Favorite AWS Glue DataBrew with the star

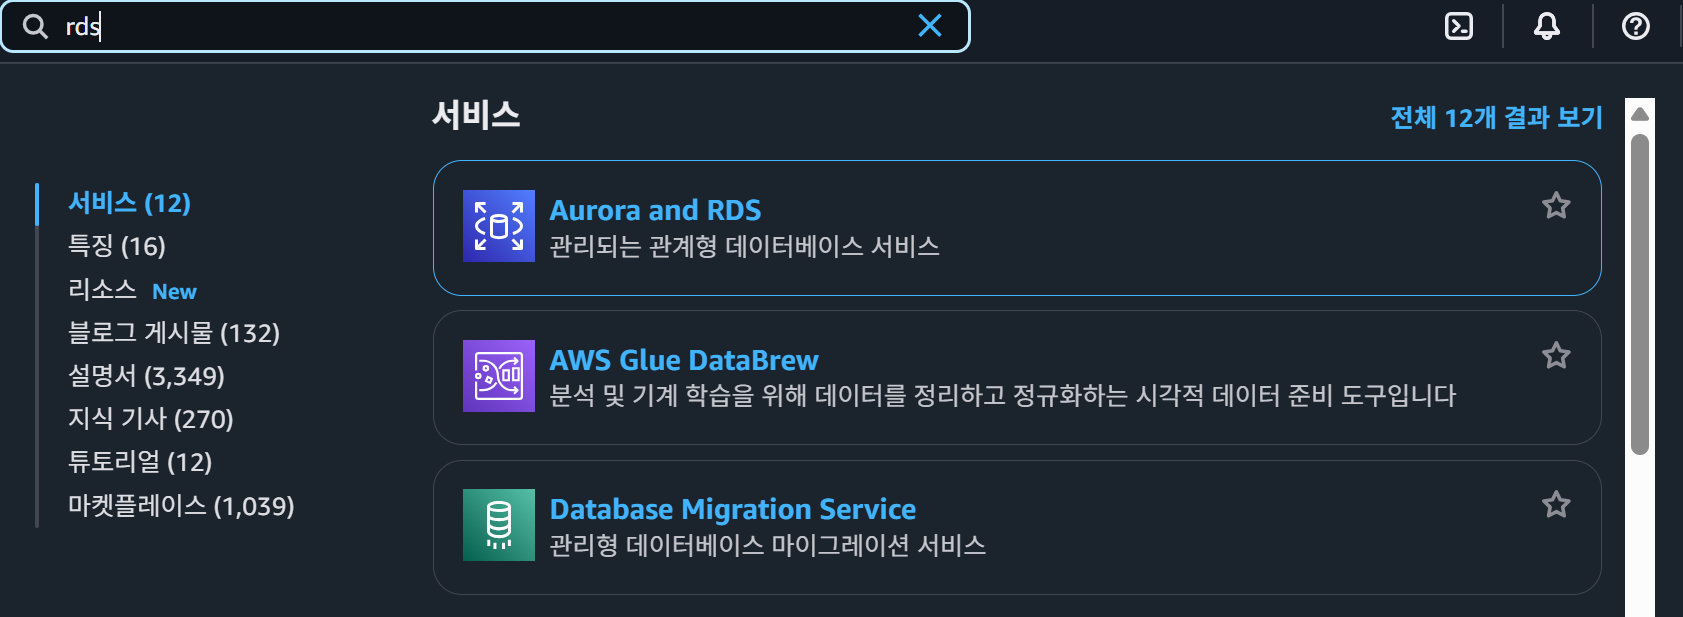(1556, 356)
